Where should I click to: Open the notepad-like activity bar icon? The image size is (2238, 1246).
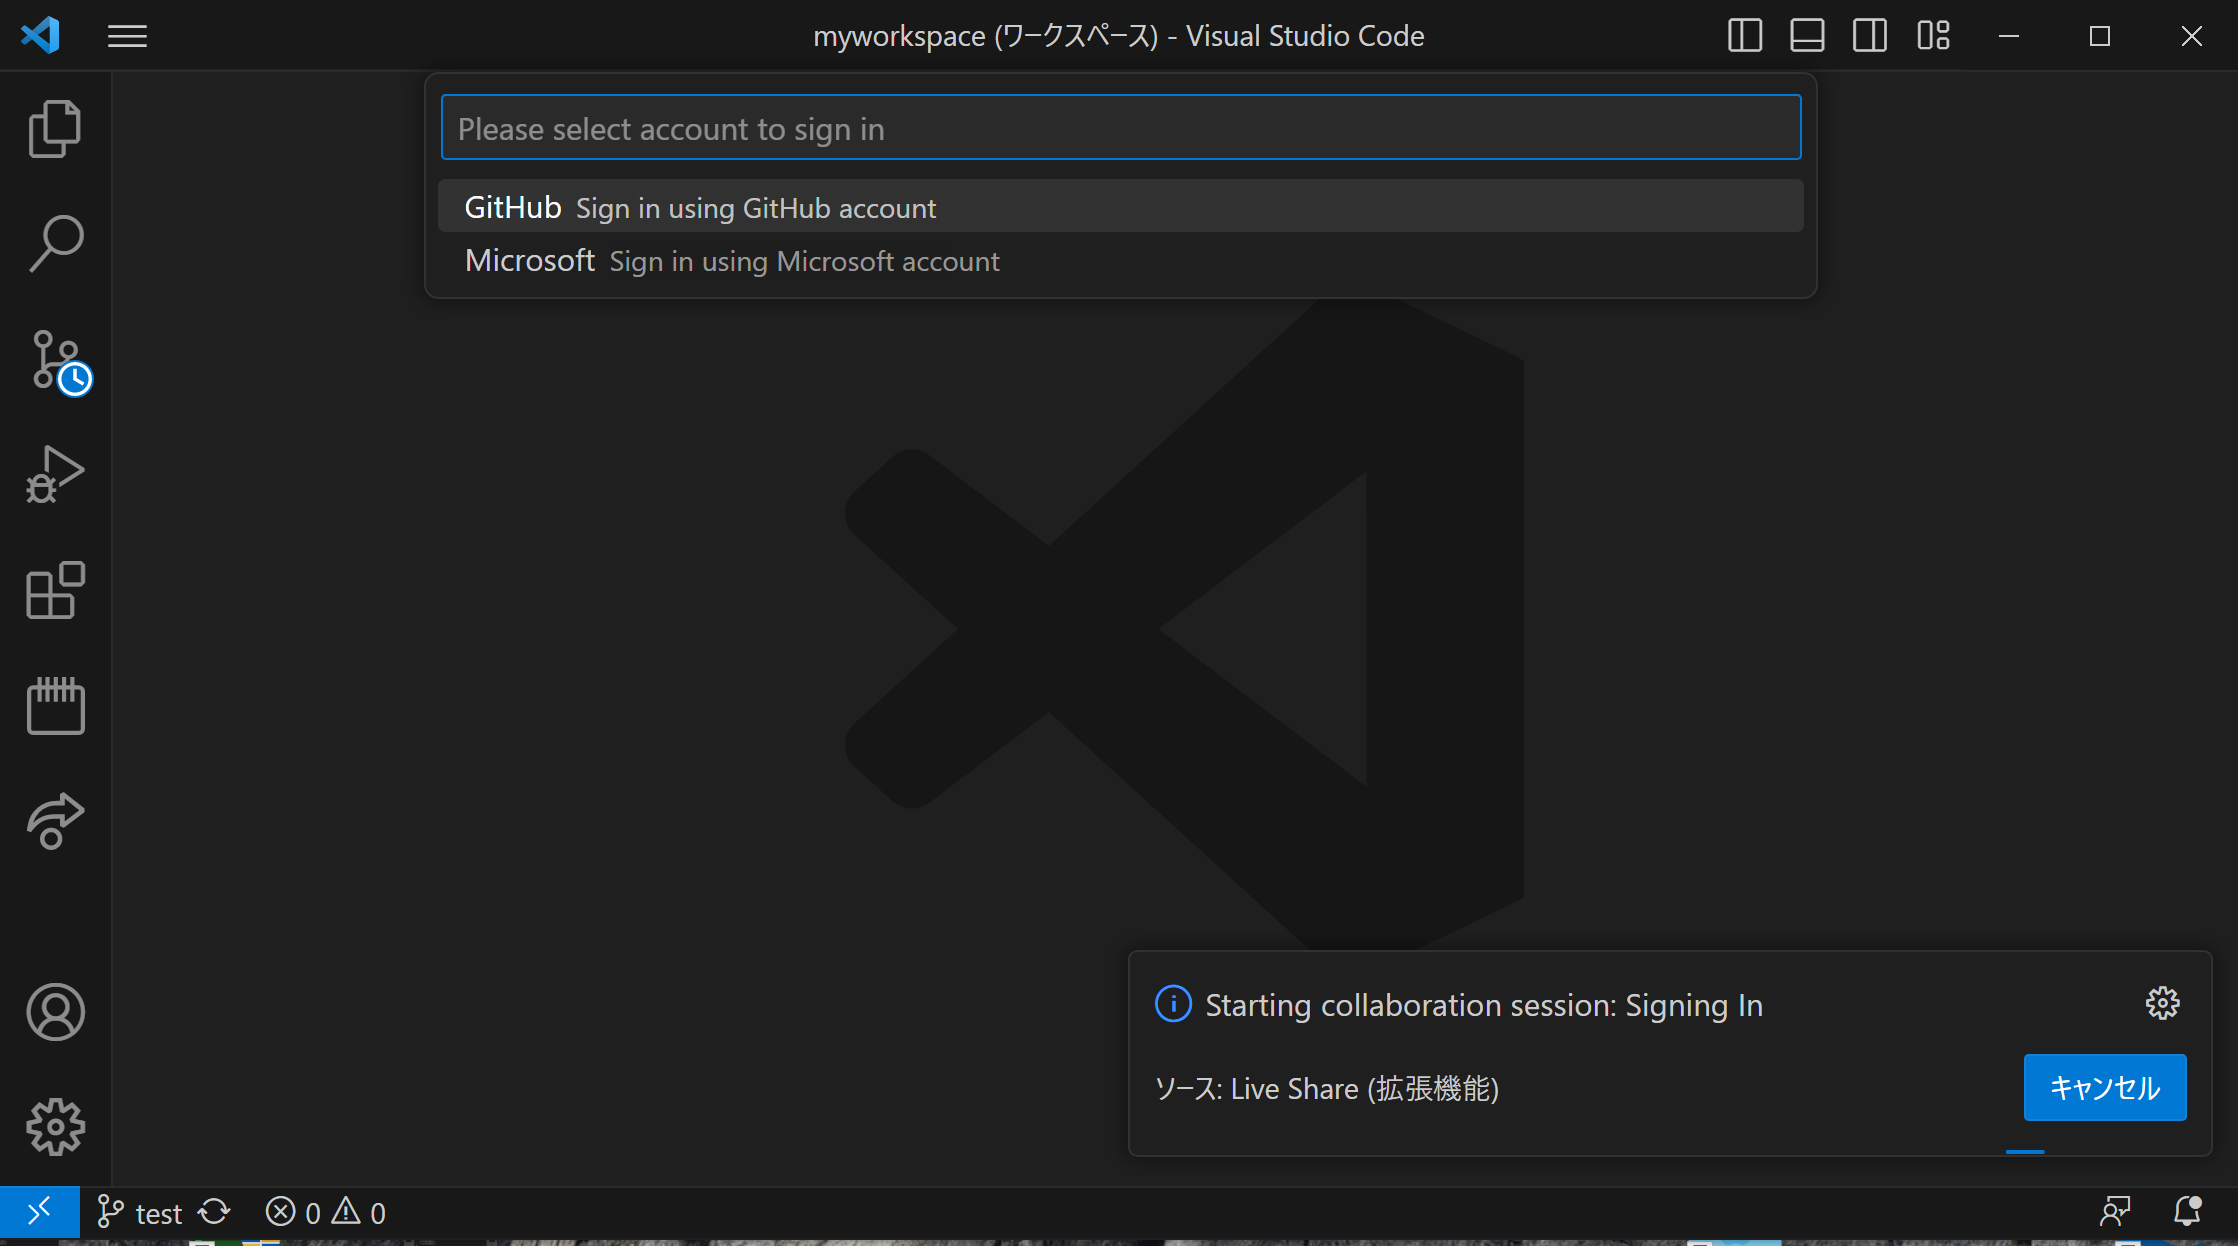(x=55, y=705)
